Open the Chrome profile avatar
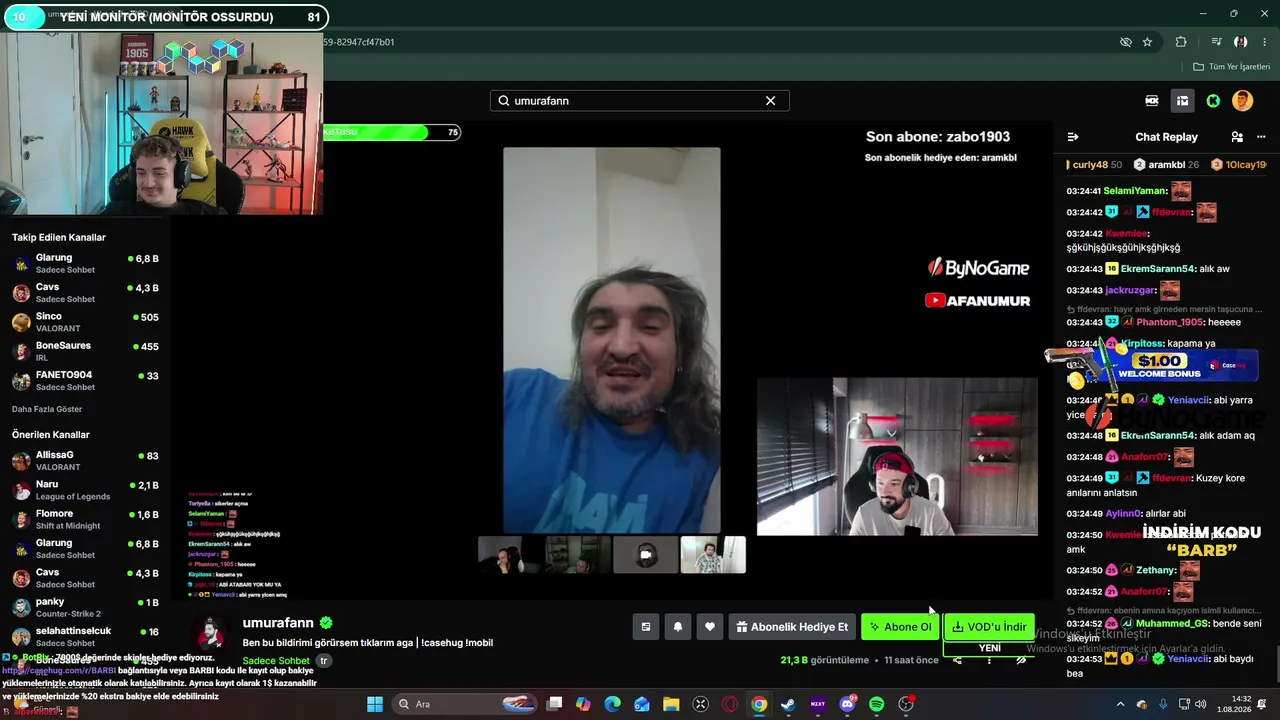This screenshot has height=720, width=1280. coord(1240,42)
